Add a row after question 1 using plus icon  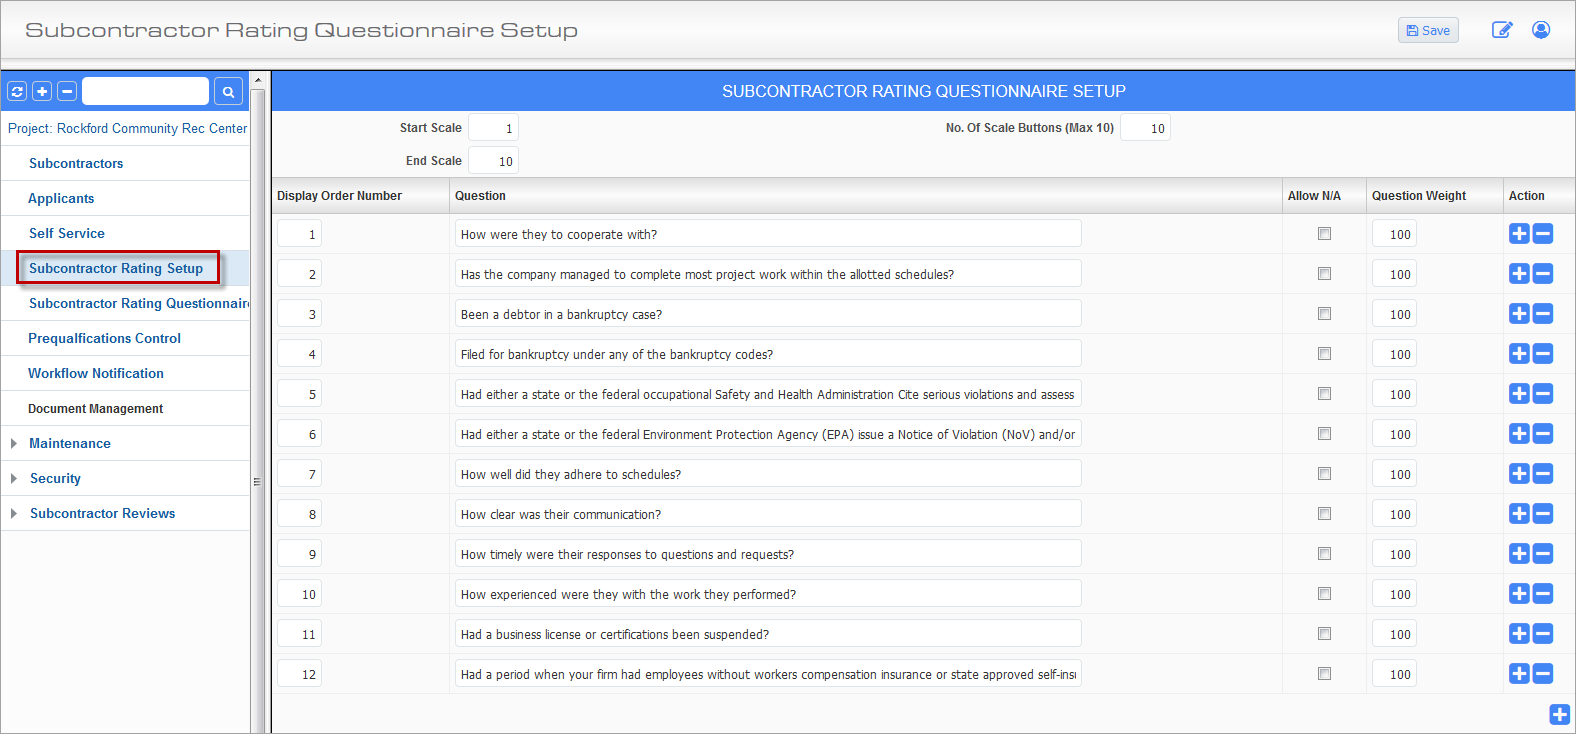1519,234
